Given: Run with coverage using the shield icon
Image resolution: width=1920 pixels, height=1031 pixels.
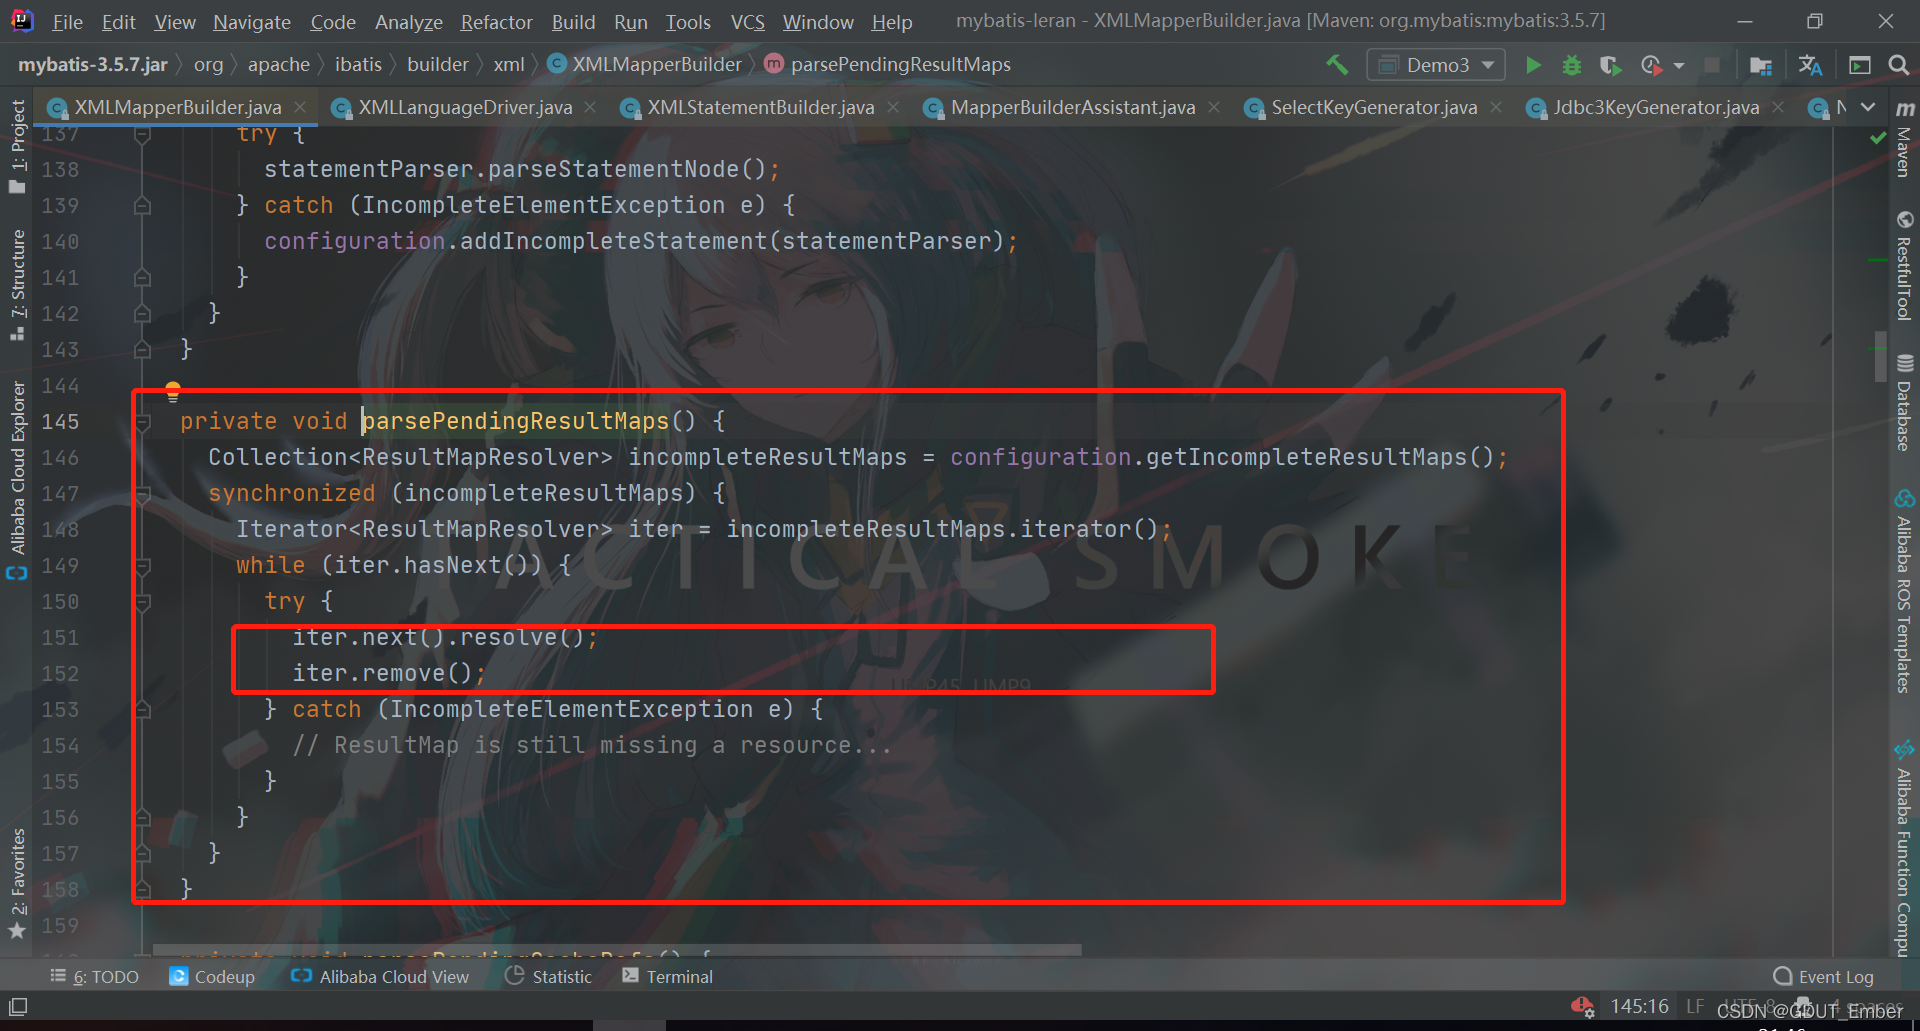Looking at the screenshot, I should pos(1610,65).
